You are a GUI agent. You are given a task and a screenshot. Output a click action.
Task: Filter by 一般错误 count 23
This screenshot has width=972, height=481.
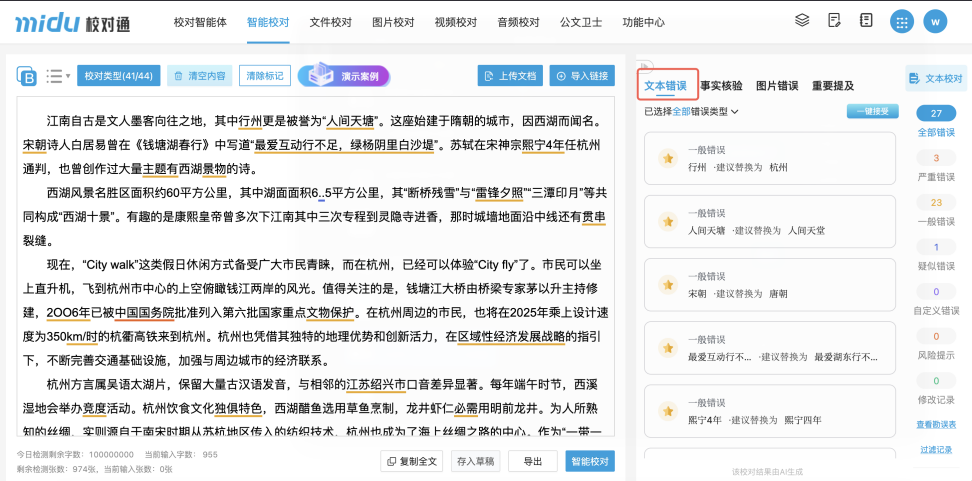coord(936,210)
